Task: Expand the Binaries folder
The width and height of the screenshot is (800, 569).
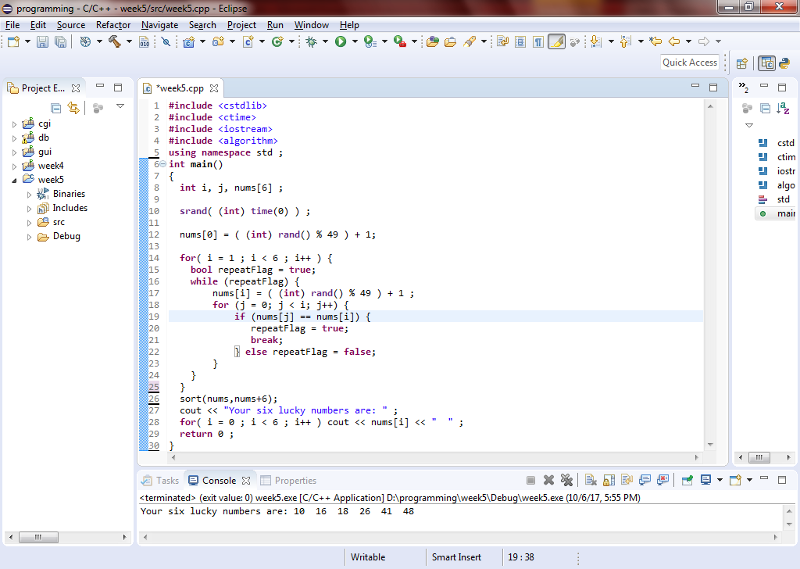Action: [29, 194]
